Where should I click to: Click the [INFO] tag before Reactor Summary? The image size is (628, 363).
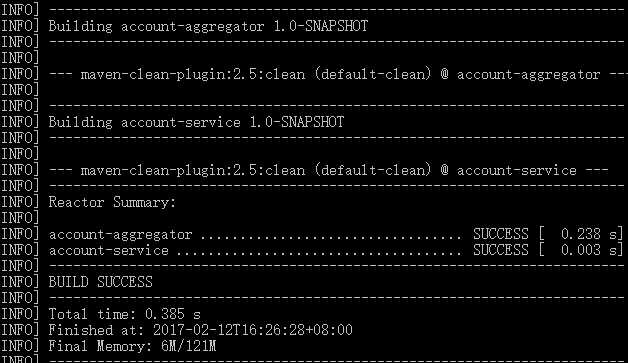[x=20, y=202]
